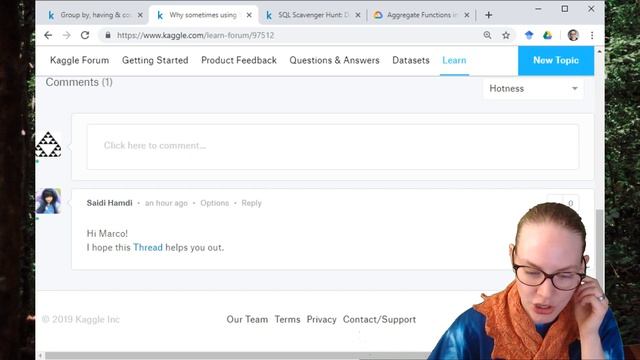The height and width of the screenshot is (360, 640).
Task: Open the Contact/Support footer link
Action: (379, 320)
